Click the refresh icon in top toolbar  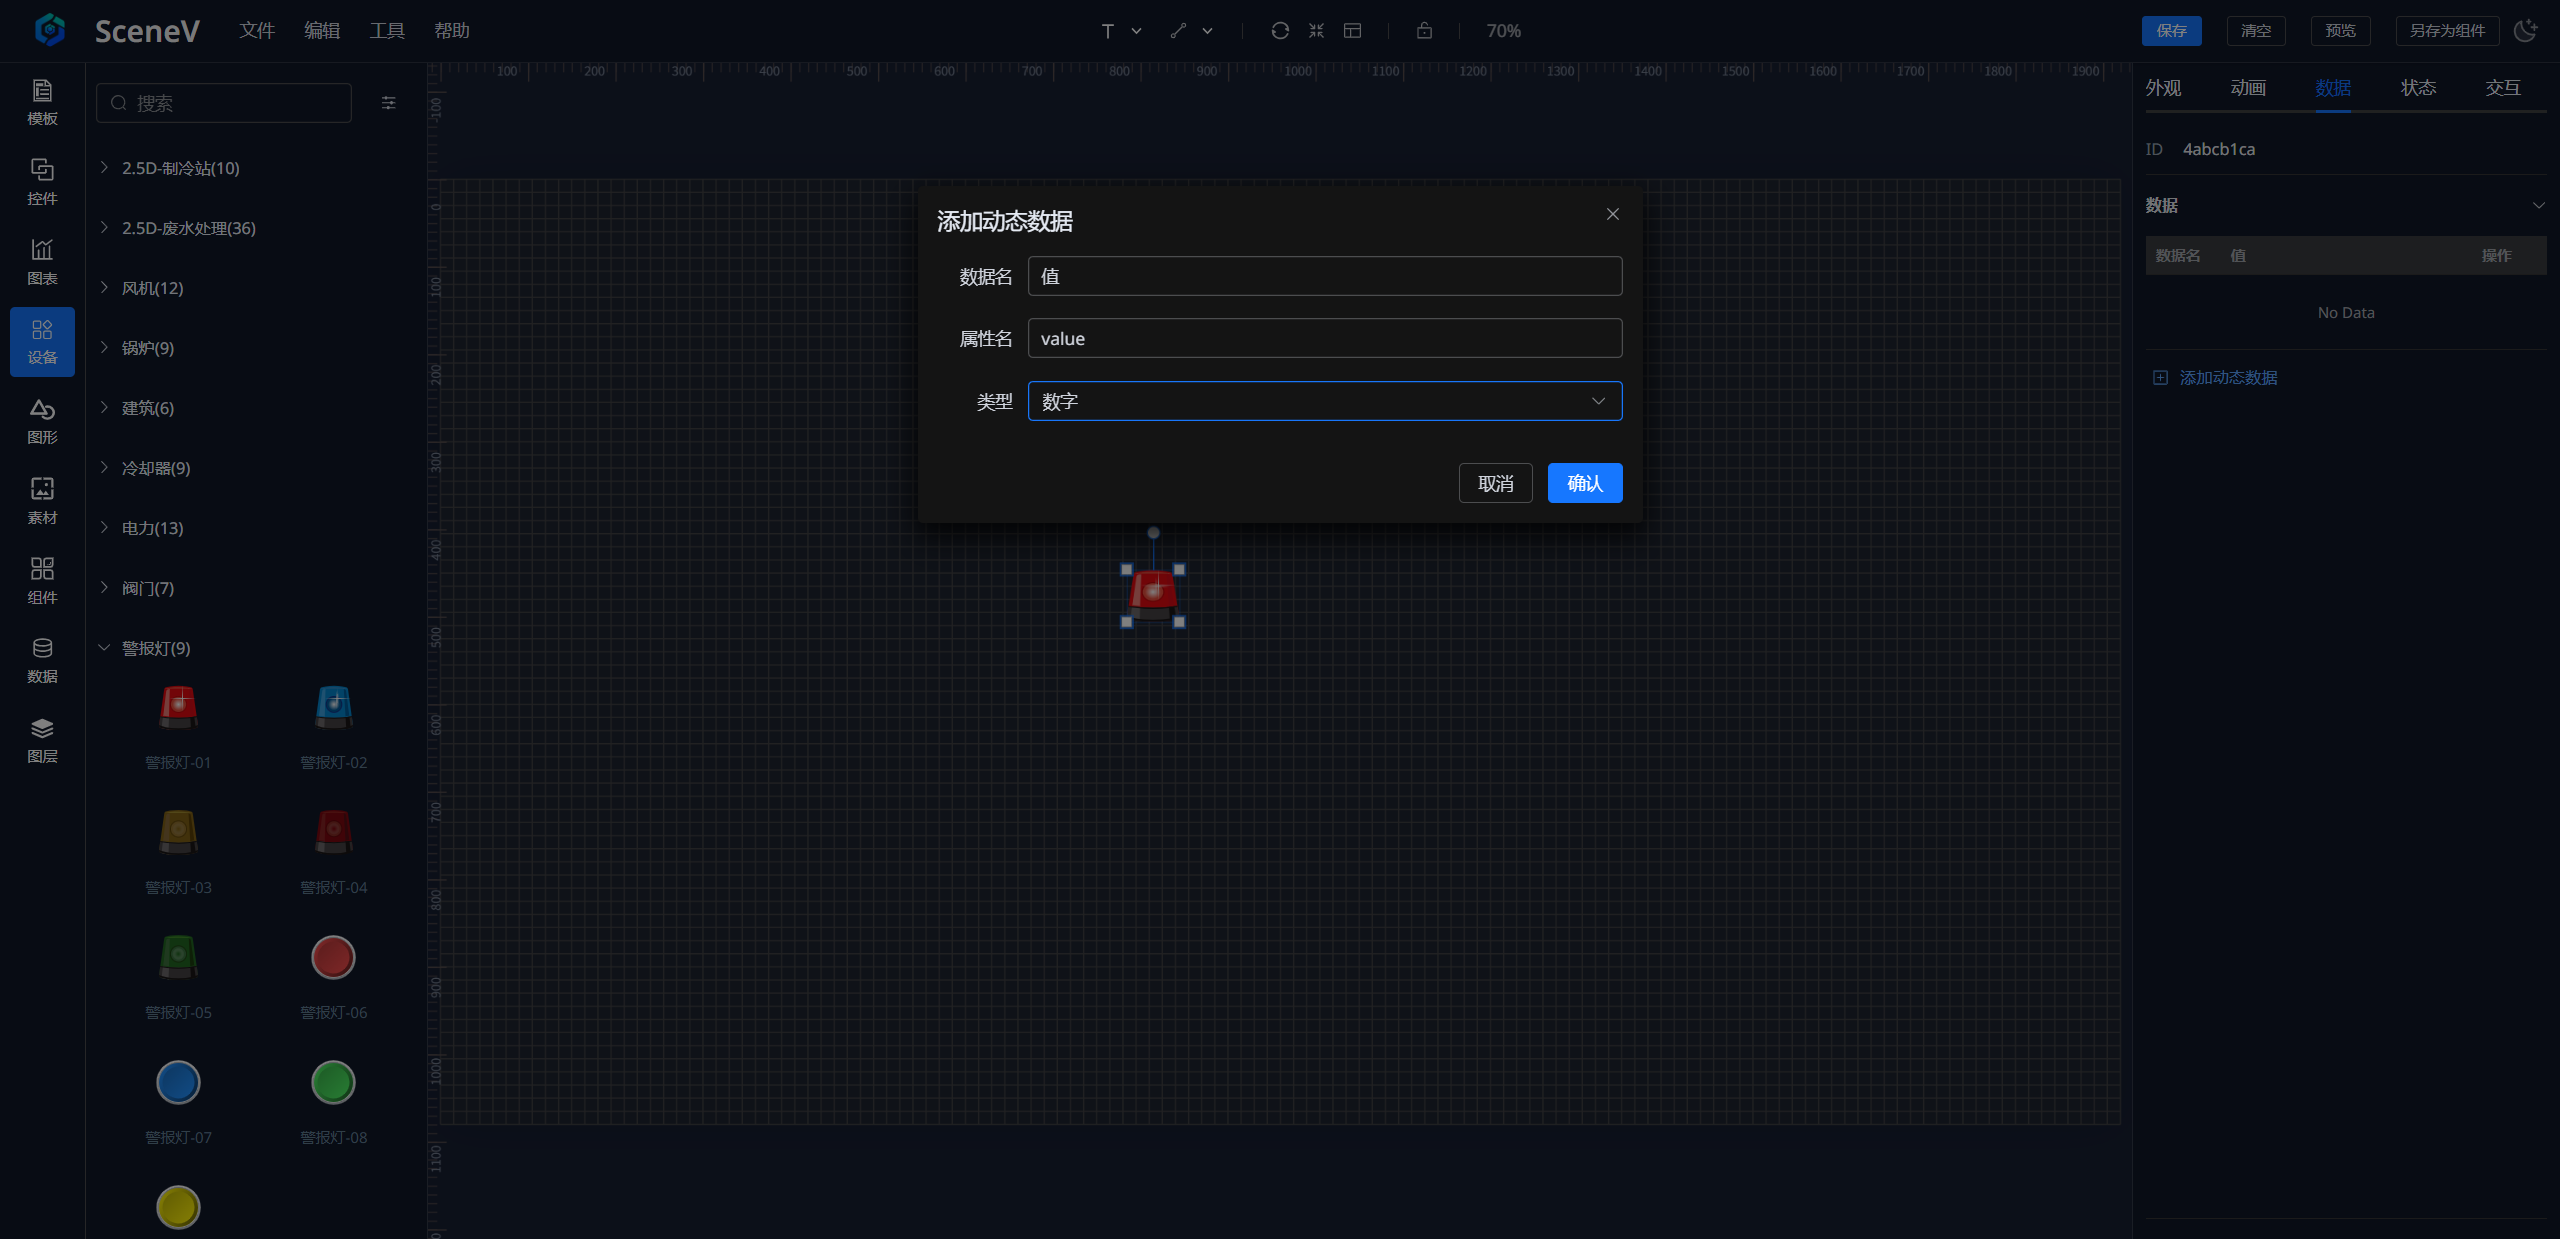[1279, 31]
